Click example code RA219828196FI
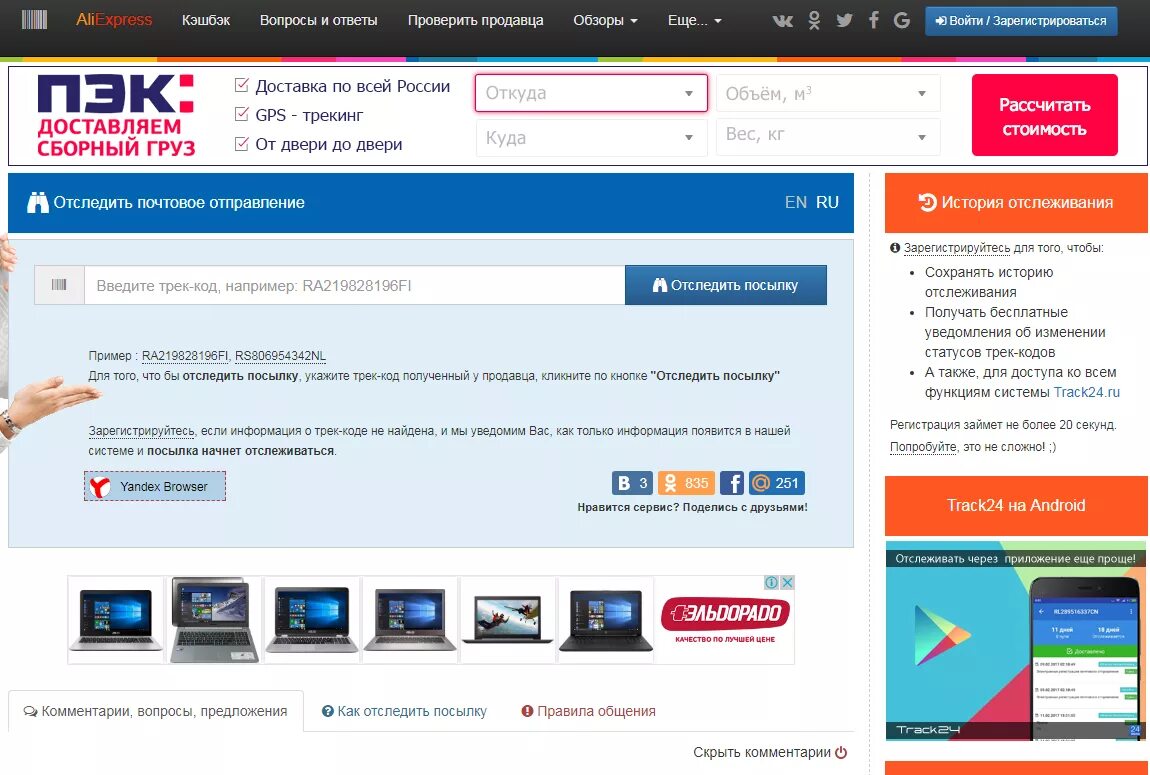1150x775 pixels. tap(186, 356)
